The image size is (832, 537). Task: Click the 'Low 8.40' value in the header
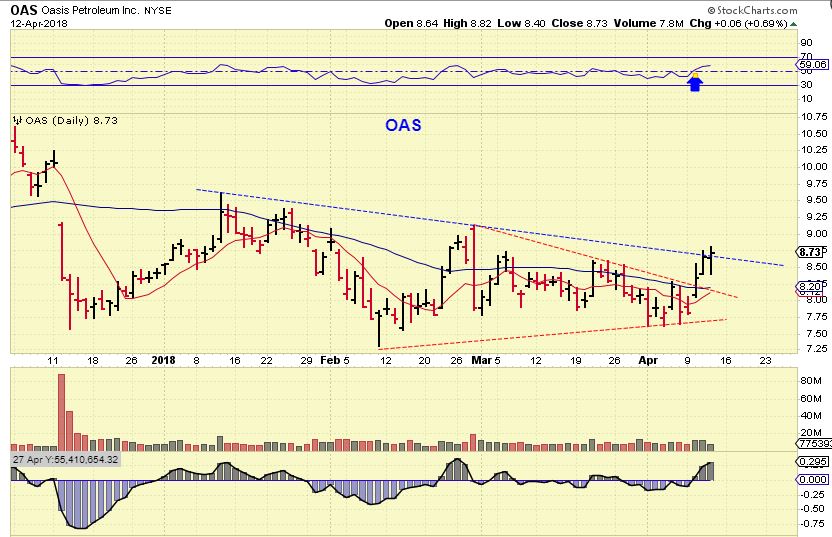(x=522, y=23)
